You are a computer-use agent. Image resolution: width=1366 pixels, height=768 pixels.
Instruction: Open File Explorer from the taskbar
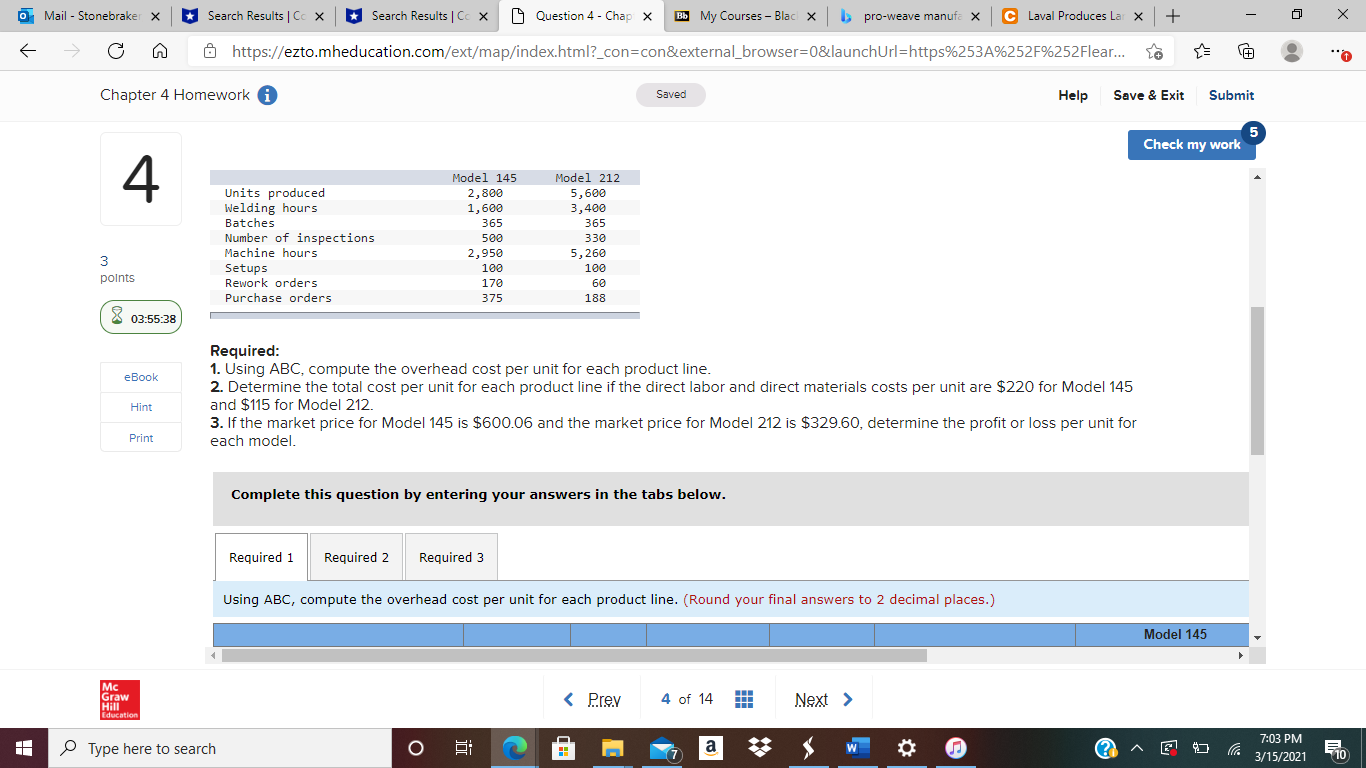coord(612,748)
